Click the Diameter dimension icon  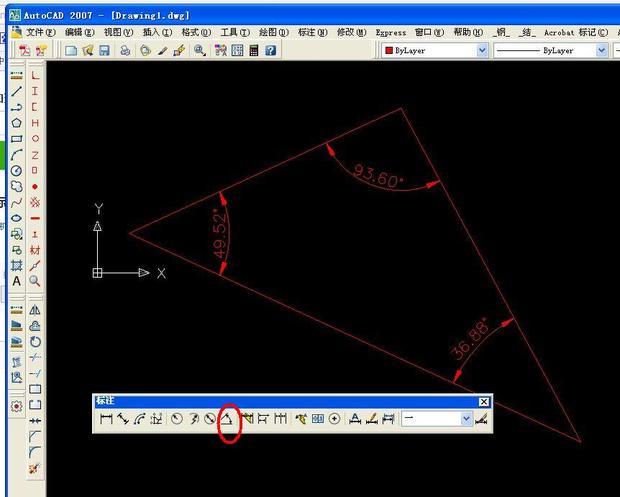click(210, 419)
